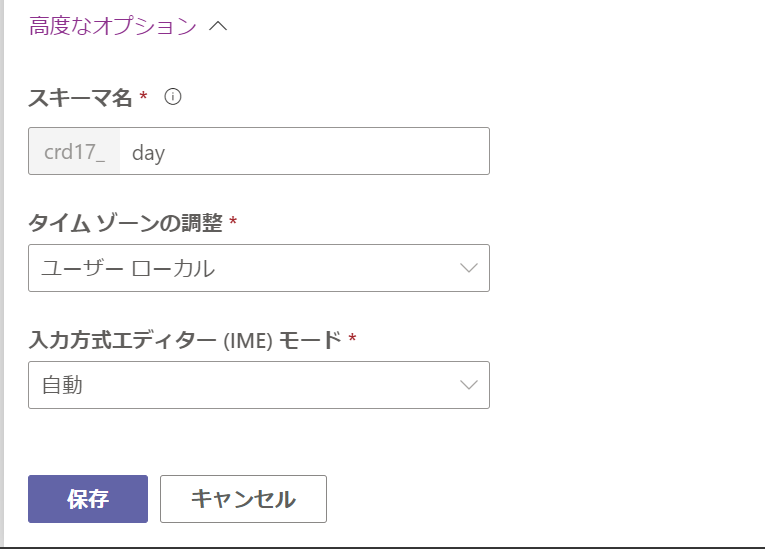Click the chevron arrow on ユーザー ローカル dropdown
Image resolution: width=765 pixels, height=549 pixels.
pyautogui.click(x=468, y=268)
